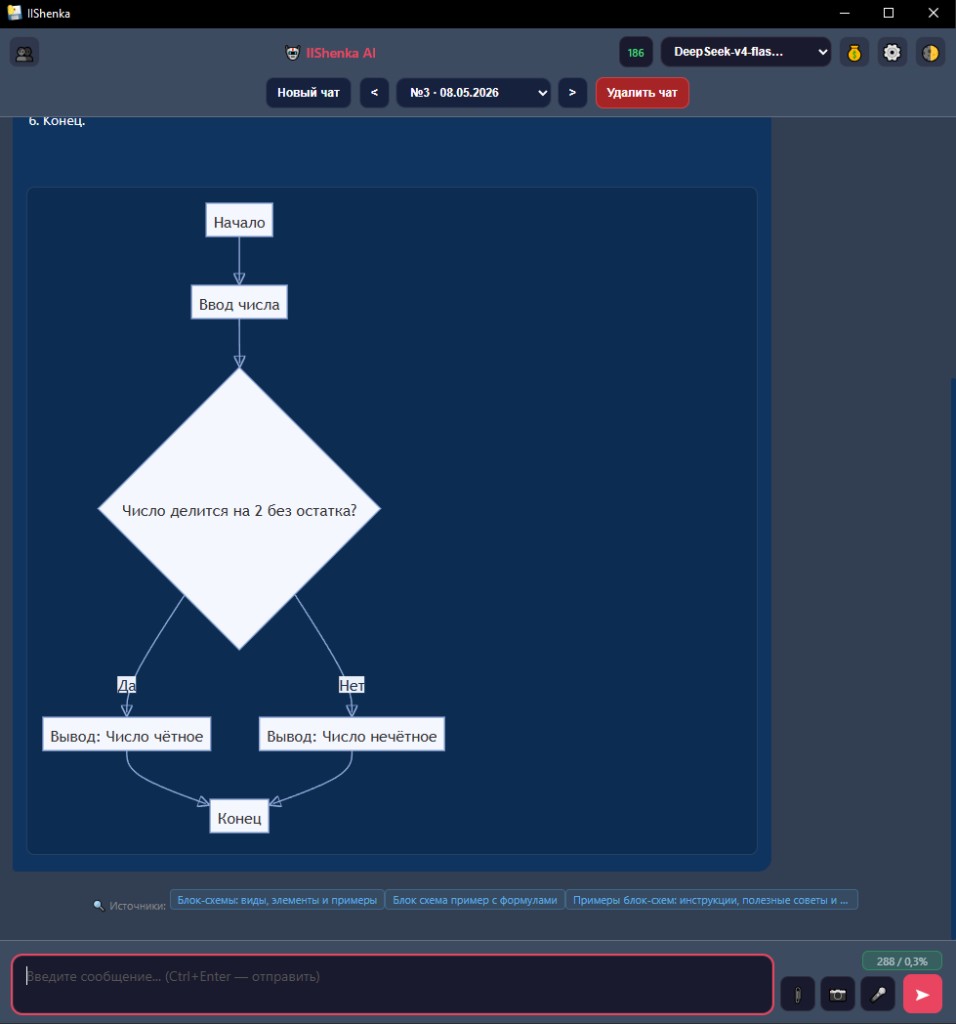
Task: Delete chat with Удалить чат button
Action: (x=642, y=93)
